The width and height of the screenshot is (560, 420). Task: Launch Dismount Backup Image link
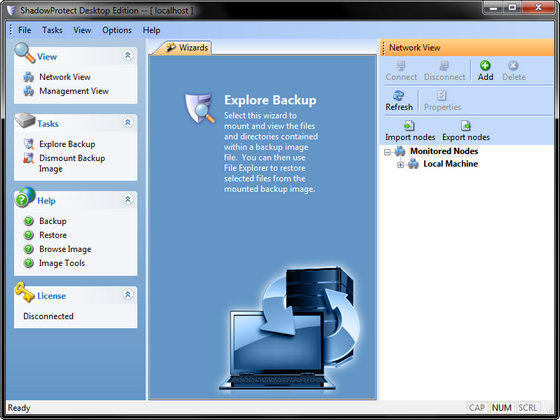tap(72, 163)
